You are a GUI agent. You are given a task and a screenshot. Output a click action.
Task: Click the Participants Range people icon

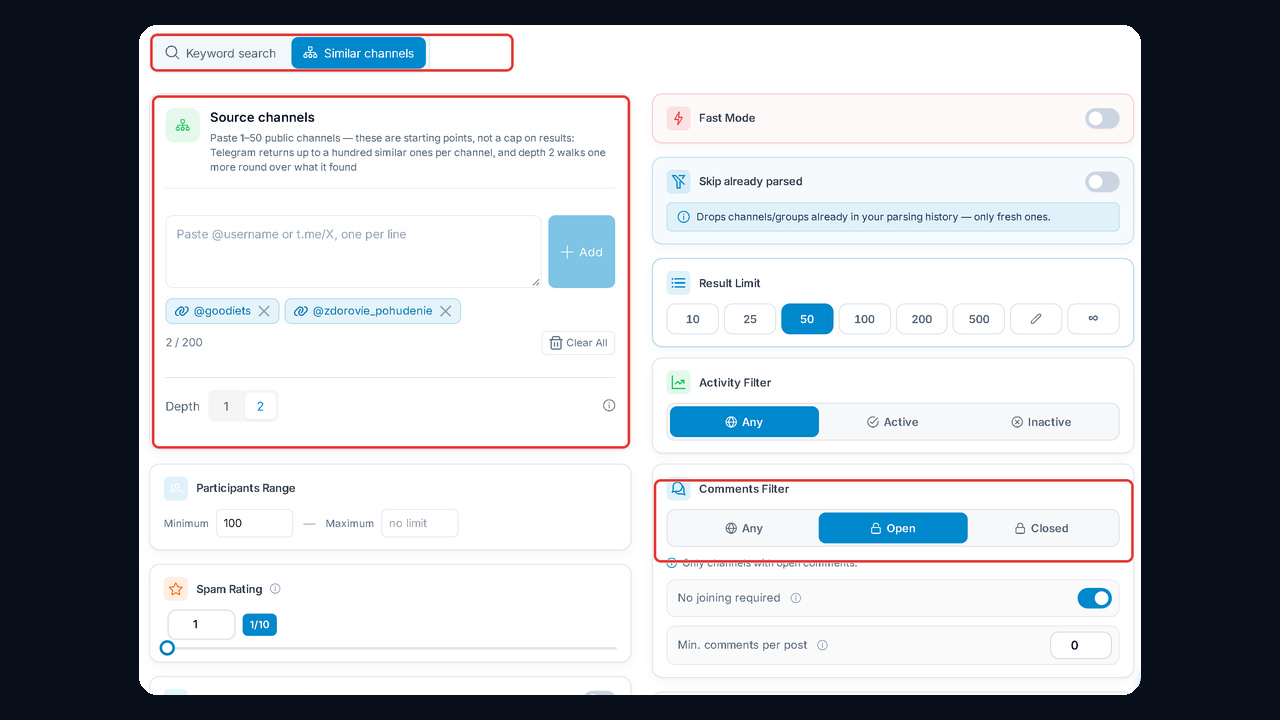[176, 488]
